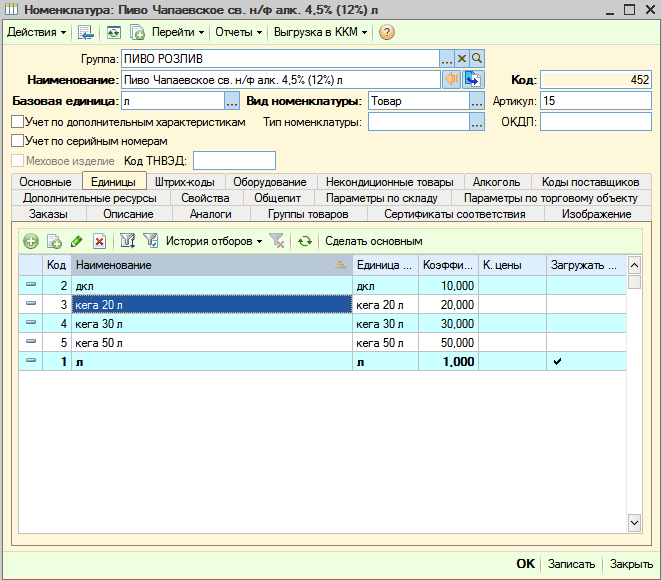Switch to the Основные tab
The height and width of the screenshot is (580, 662).
pos(45,182)
